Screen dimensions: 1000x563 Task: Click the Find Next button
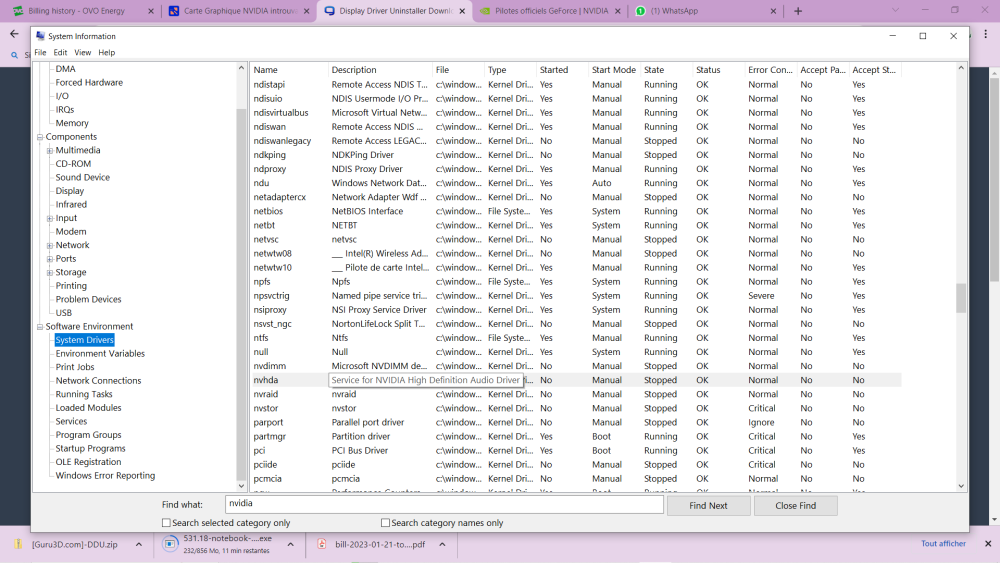pyautogui.click(x=708, y=506)
